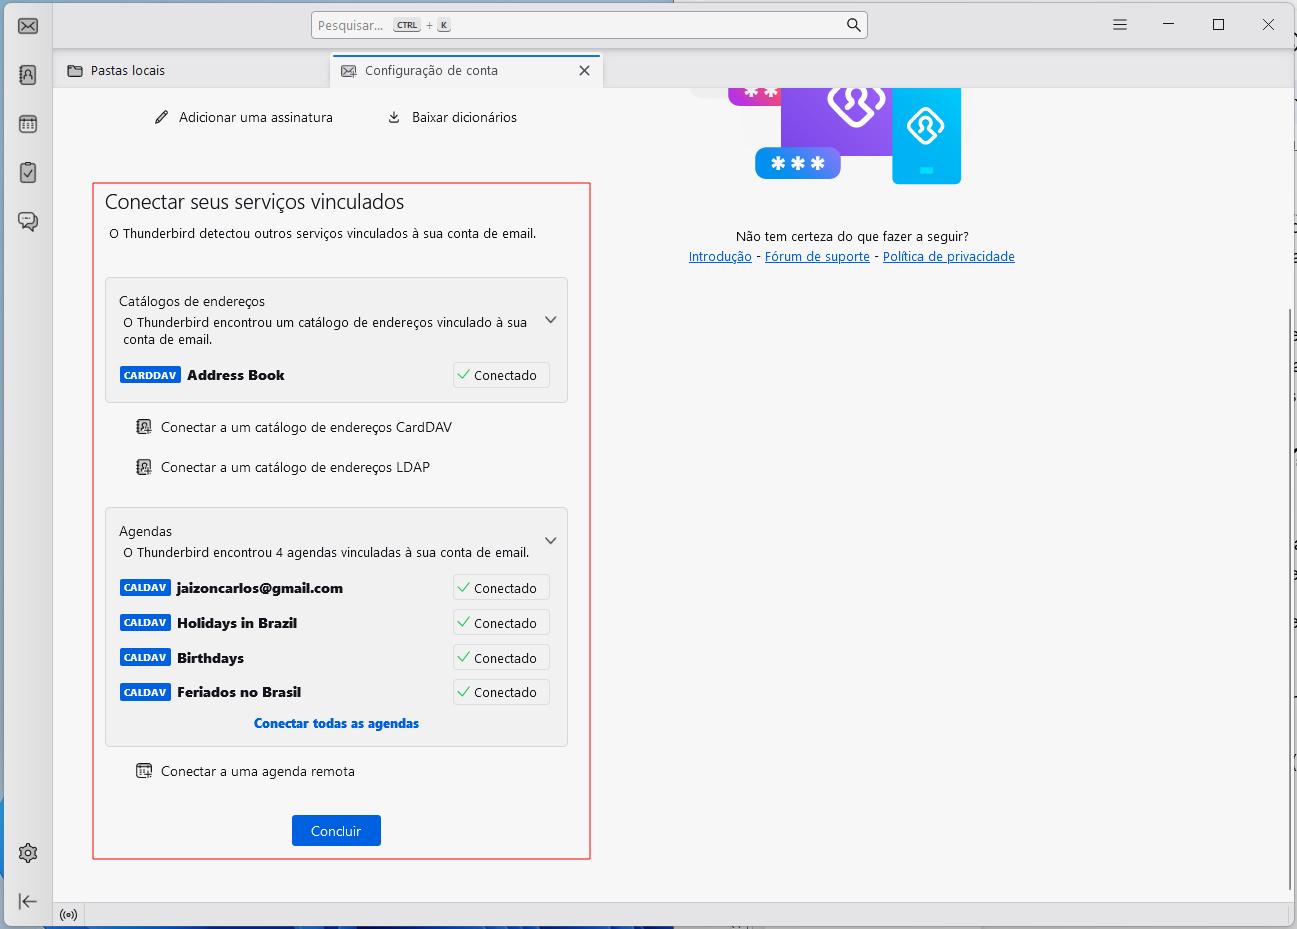
Task: Open the Fórum de suporte link
Action: pos(817,256)
